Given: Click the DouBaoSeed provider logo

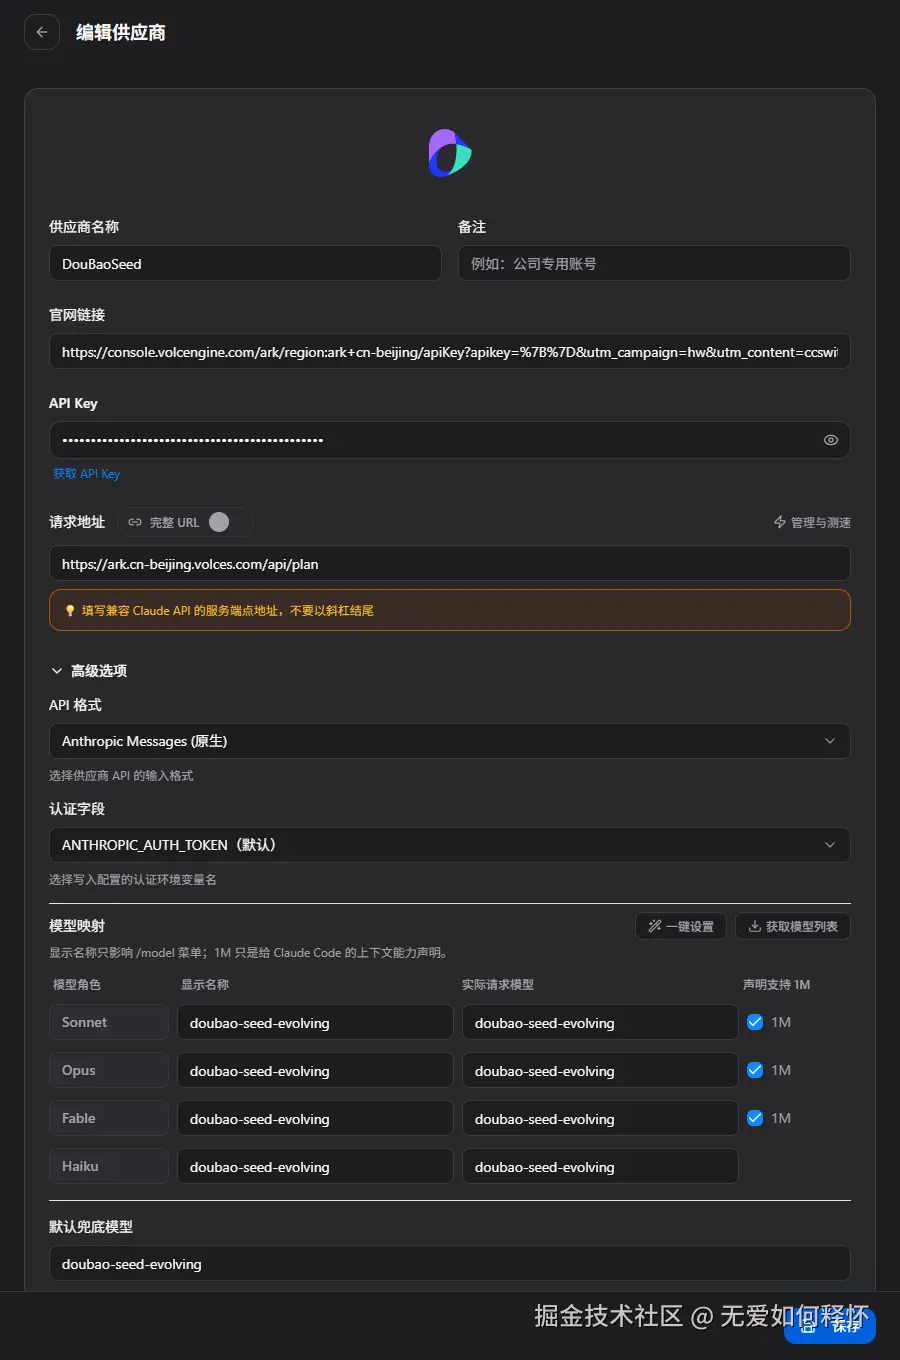Looking at the screenshot, I should pos(450,153).
